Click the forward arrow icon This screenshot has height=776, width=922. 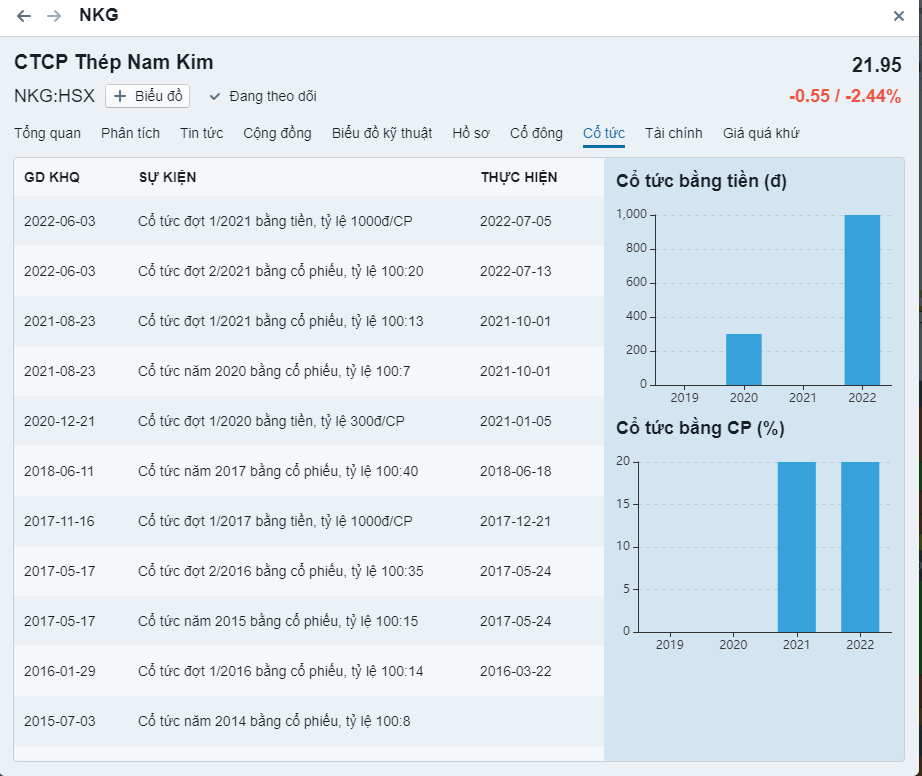tap(54, 16)
